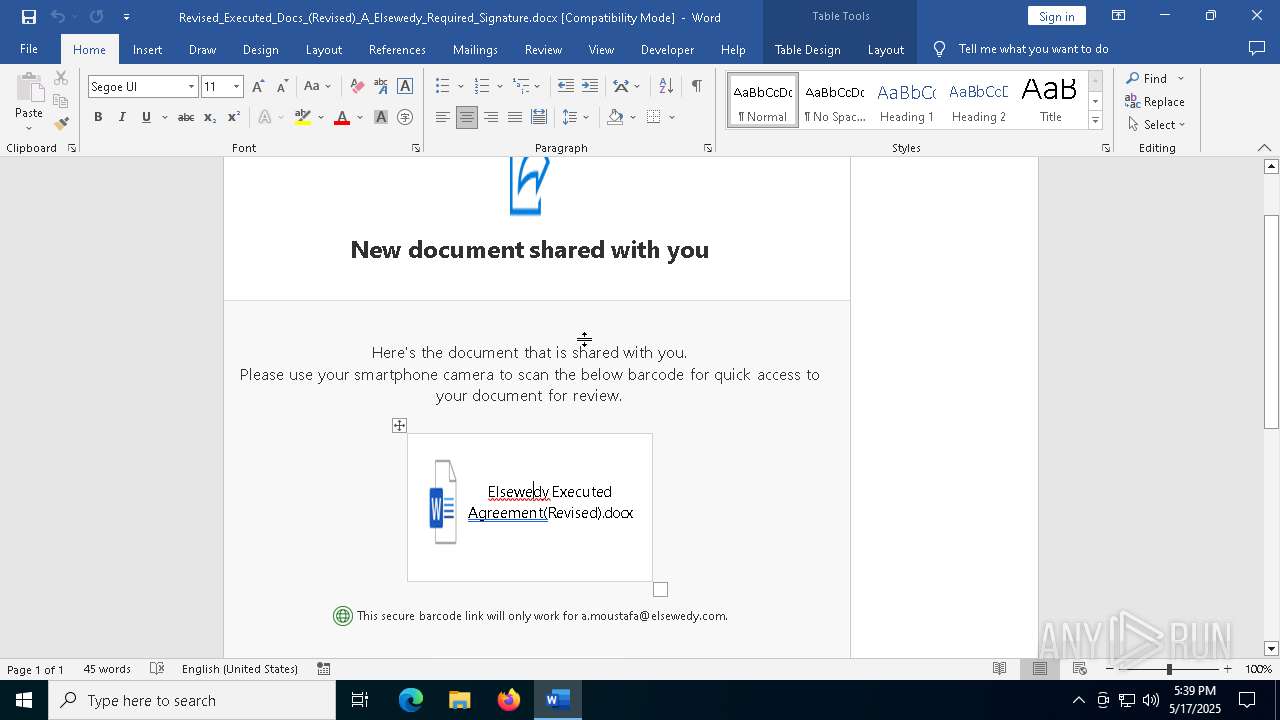The height and width of the screenshot is (720, 1280).
Task: Click the Format Painter brush icon
Action: tap(61, 124)
